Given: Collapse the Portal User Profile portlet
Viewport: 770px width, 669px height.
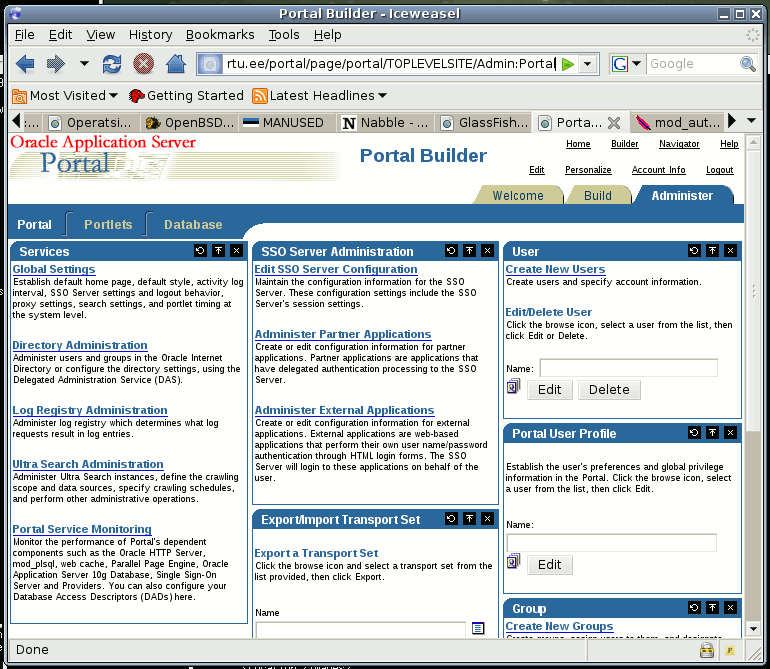Looking at the screenshot, I should pyautogui.click(x=713, y=432).
